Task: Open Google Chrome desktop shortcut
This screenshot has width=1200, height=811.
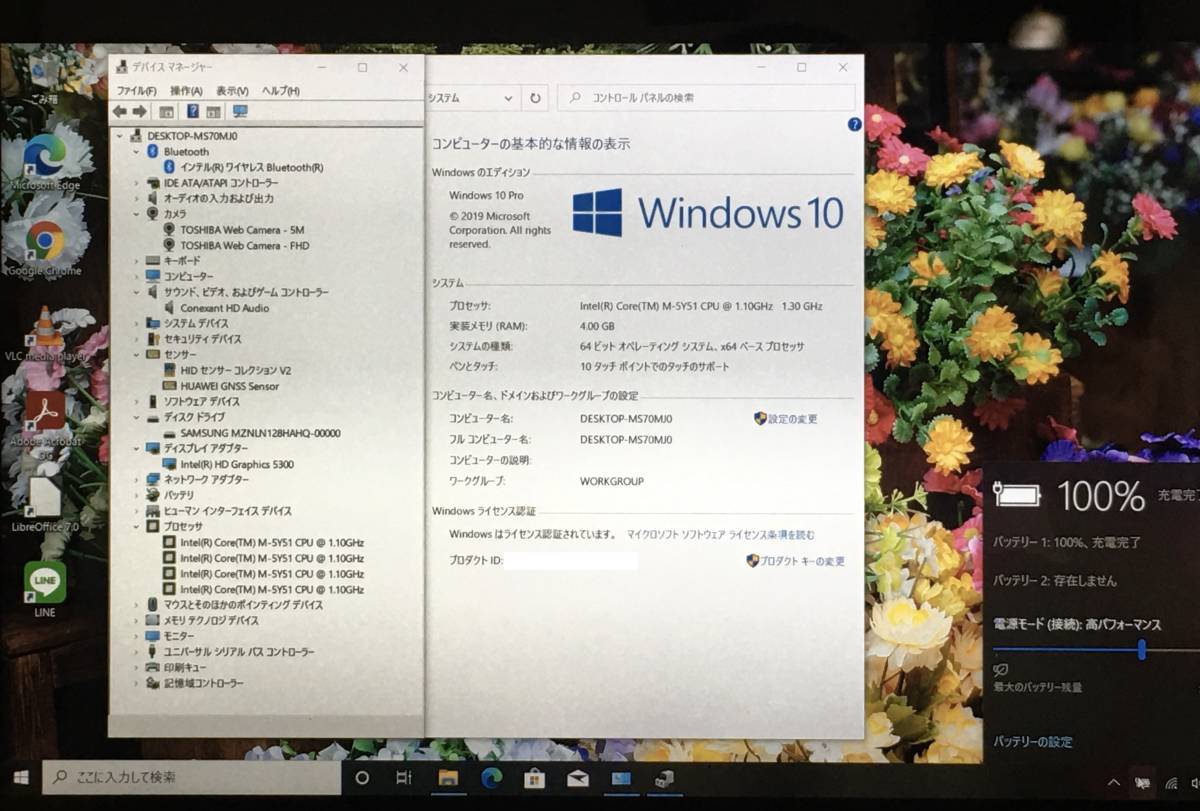Action: [x=45, y=247]
